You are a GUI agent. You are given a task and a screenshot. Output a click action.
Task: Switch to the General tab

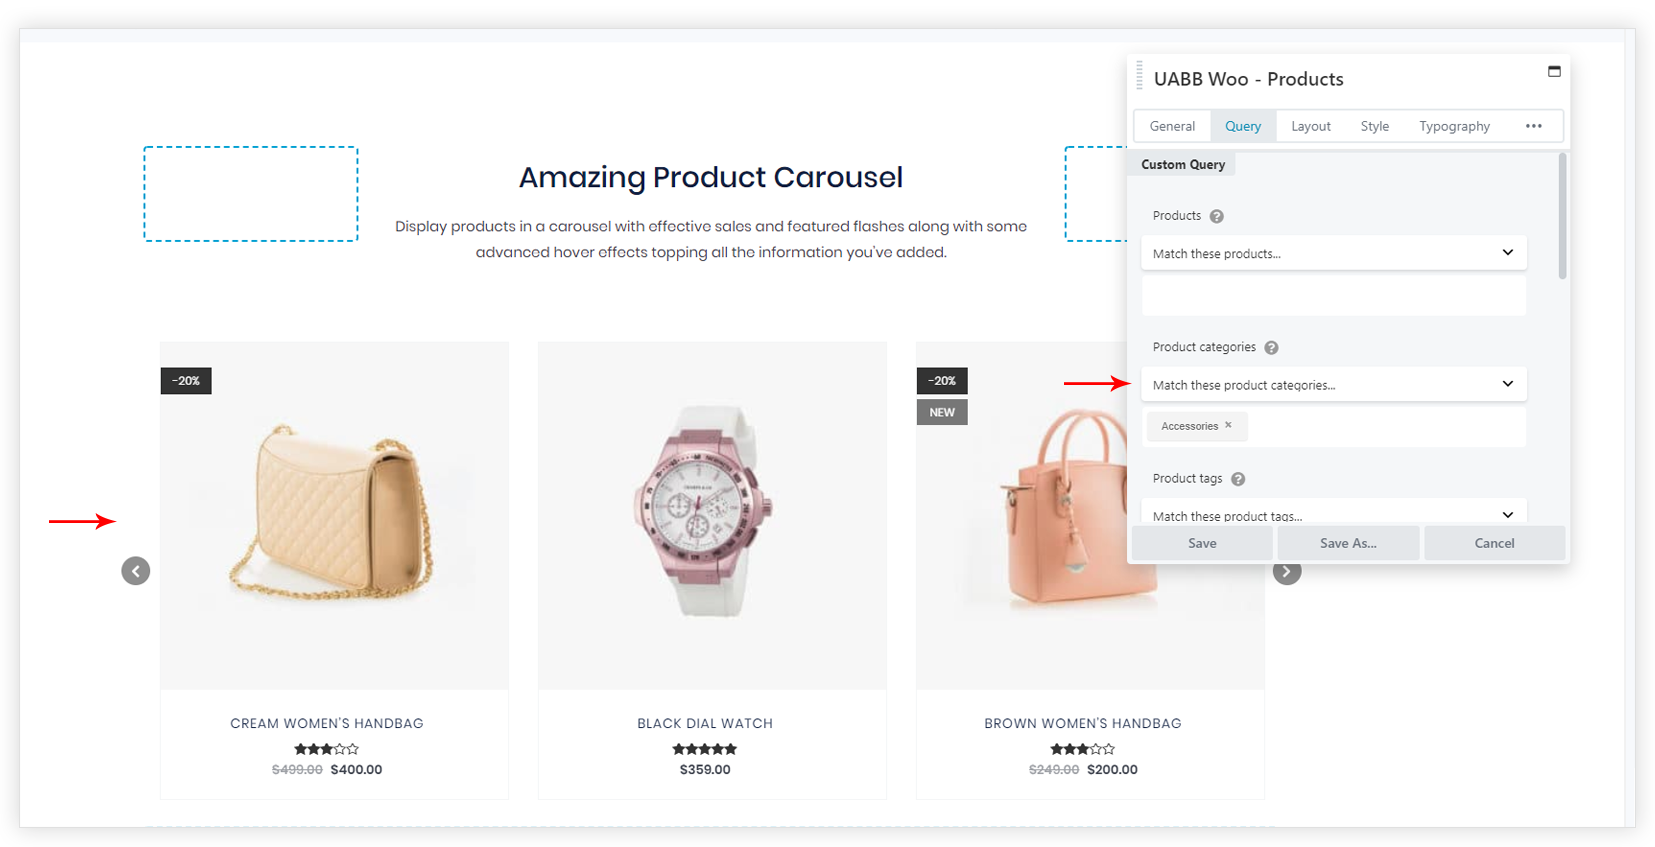pyautogui.click(x=1172, y=126)
